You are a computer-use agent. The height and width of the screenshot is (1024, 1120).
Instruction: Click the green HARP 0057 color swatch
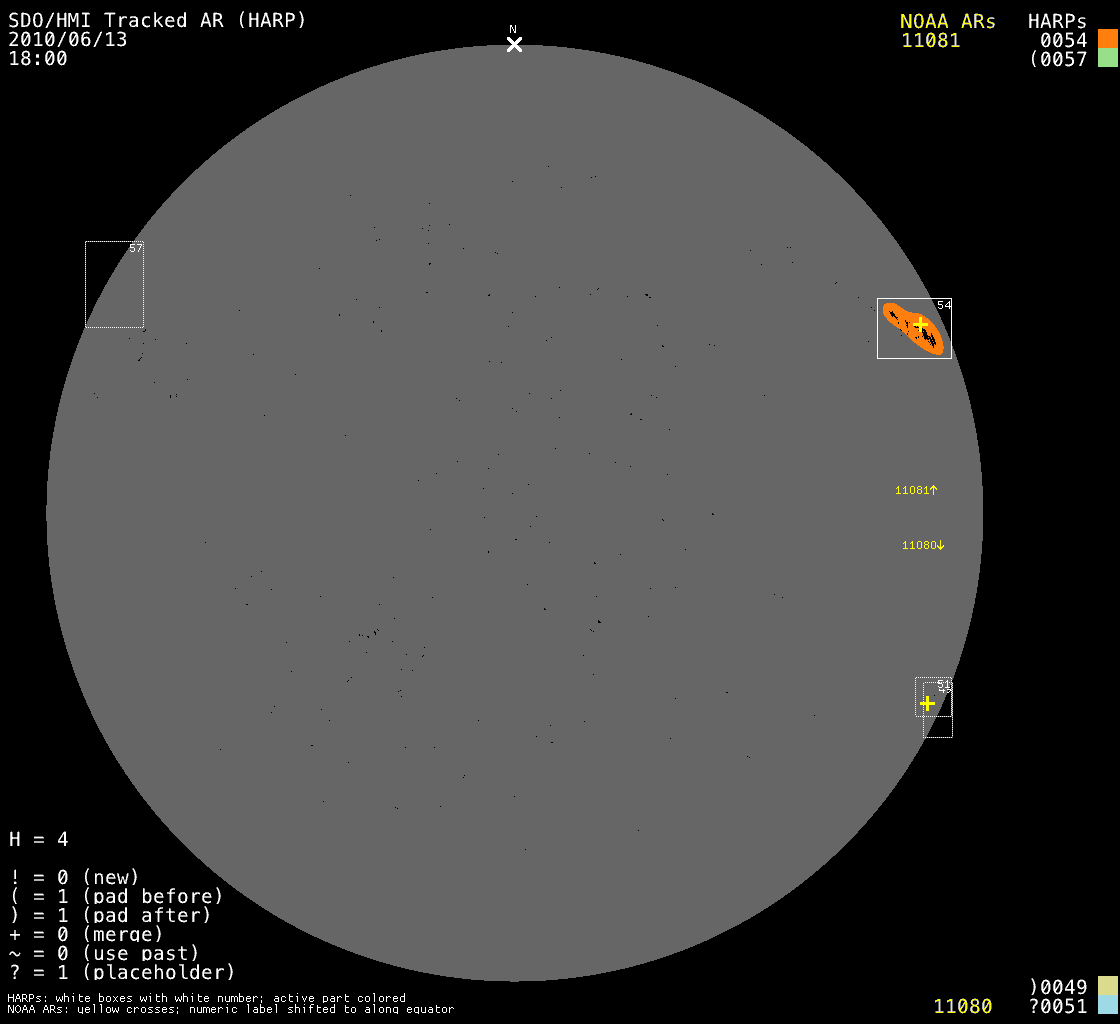pyautogui.click(x=1107, y=58)
